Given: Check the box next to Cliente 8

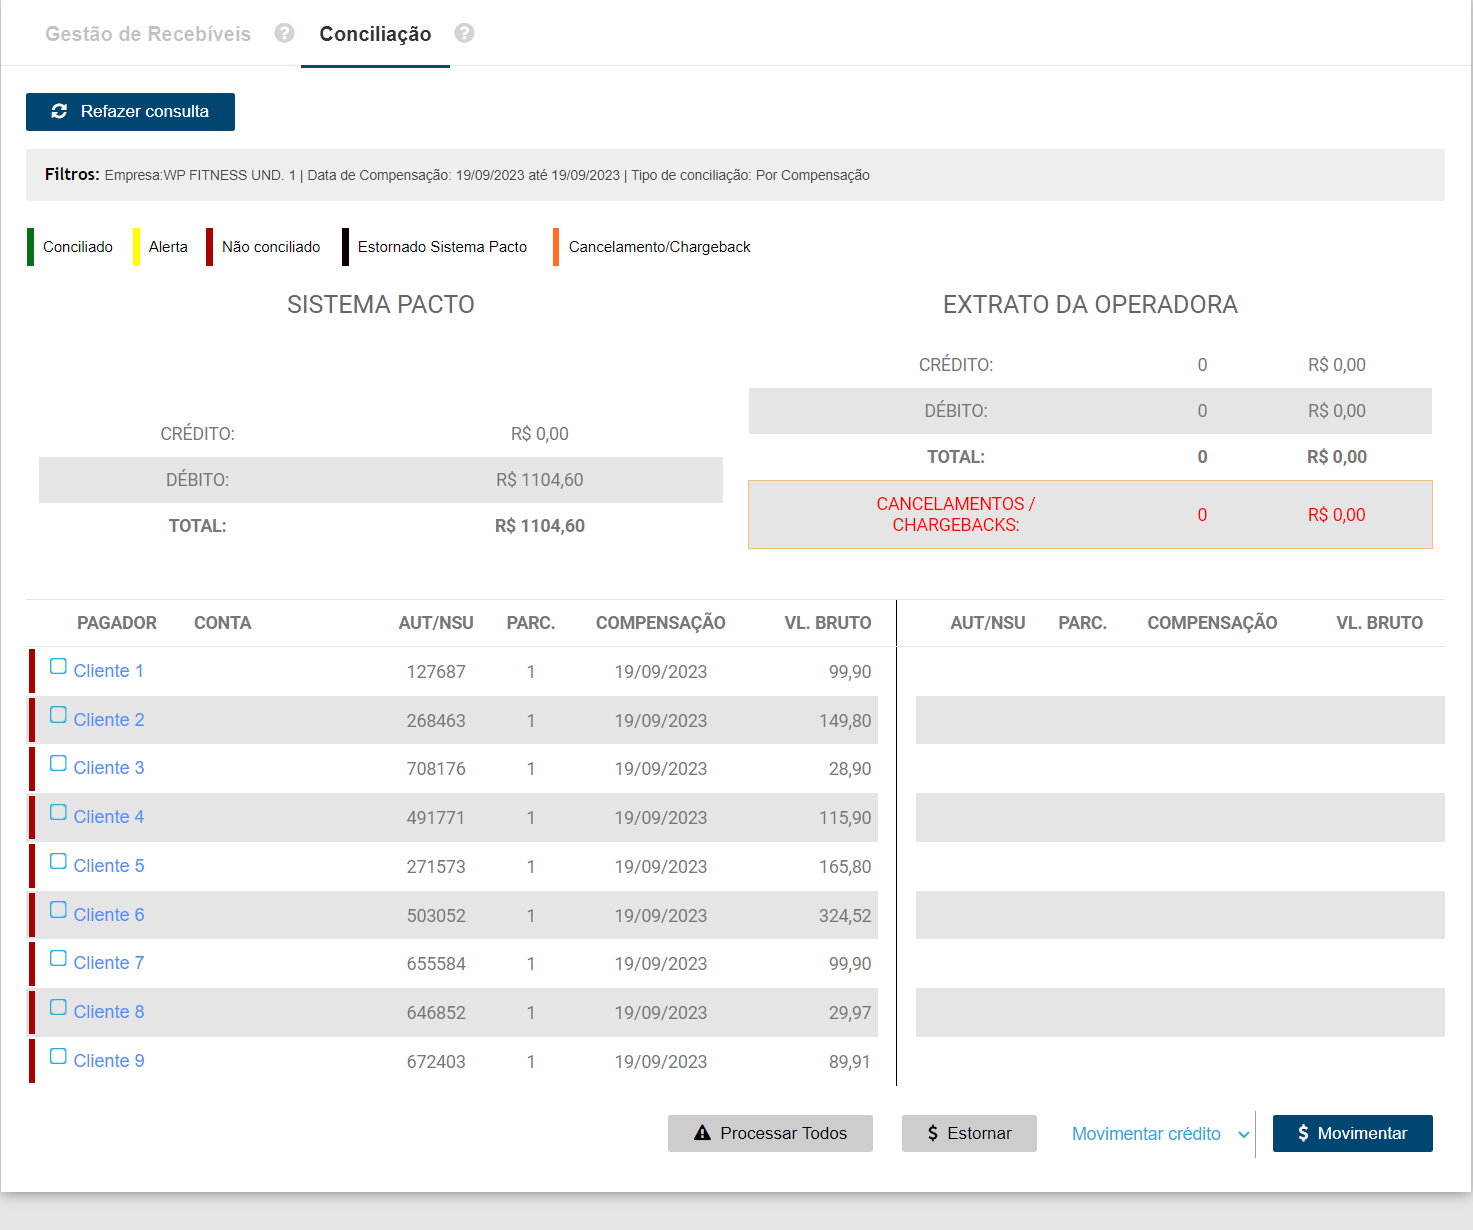Looking at the screenshot, I should (x=58, y=1007).
